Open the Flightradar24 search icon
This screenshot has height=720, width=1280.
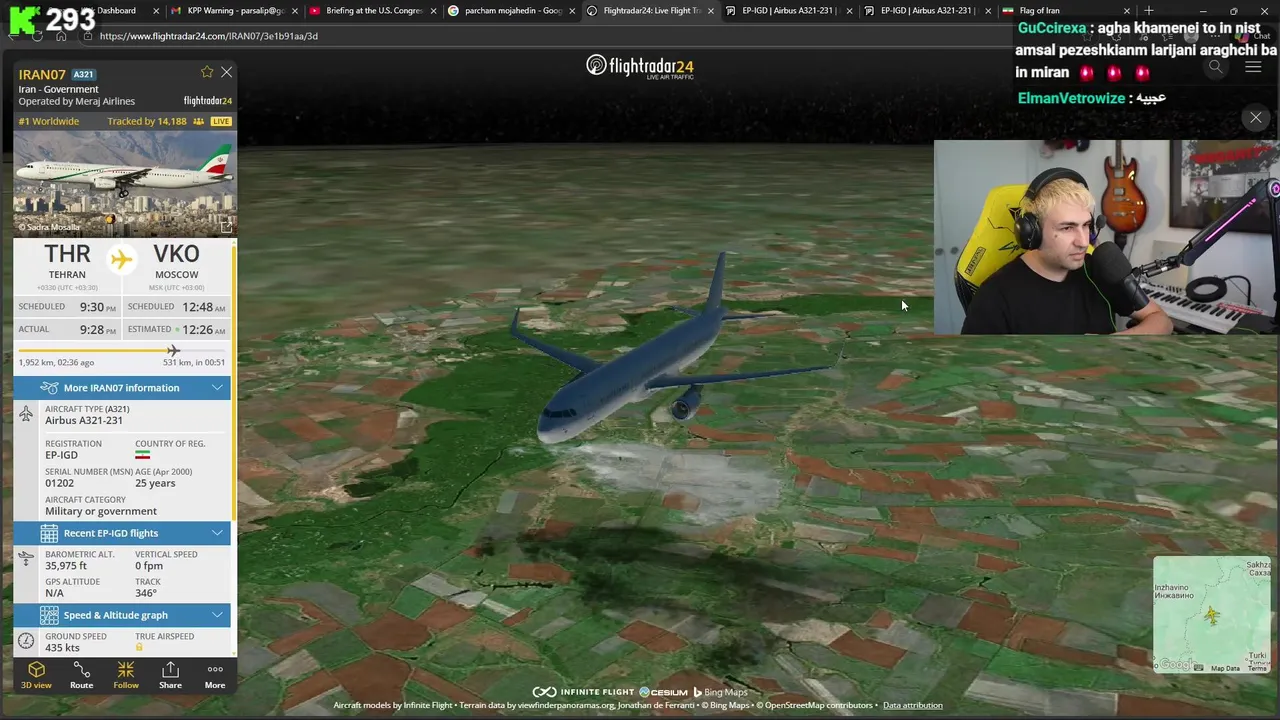(1216, 67)
